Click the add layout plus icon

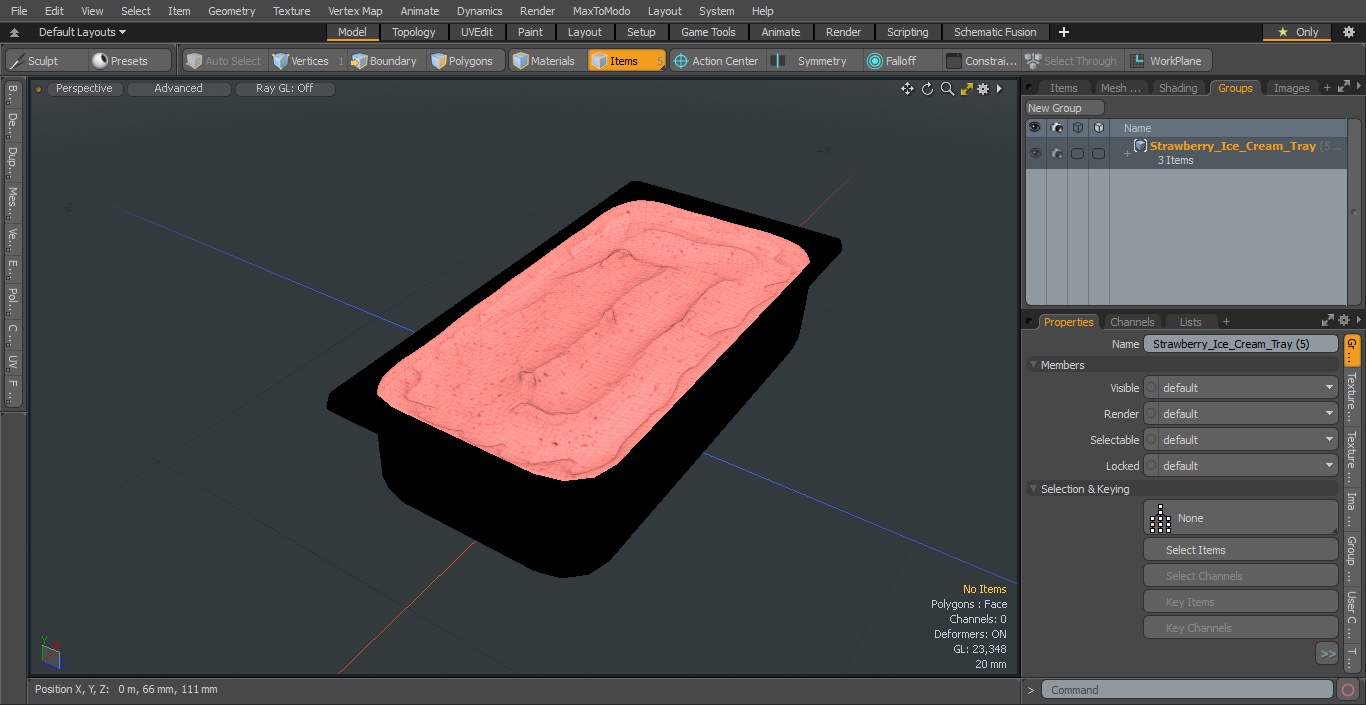(x=1064, y=32)
